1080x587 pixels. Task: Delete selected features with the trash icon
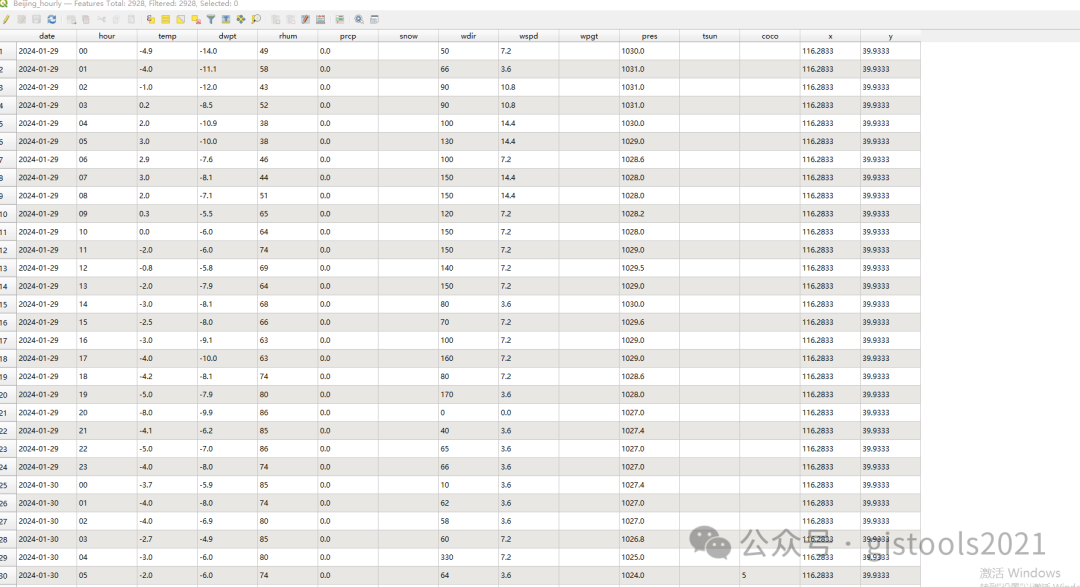[x=85, y=19]
